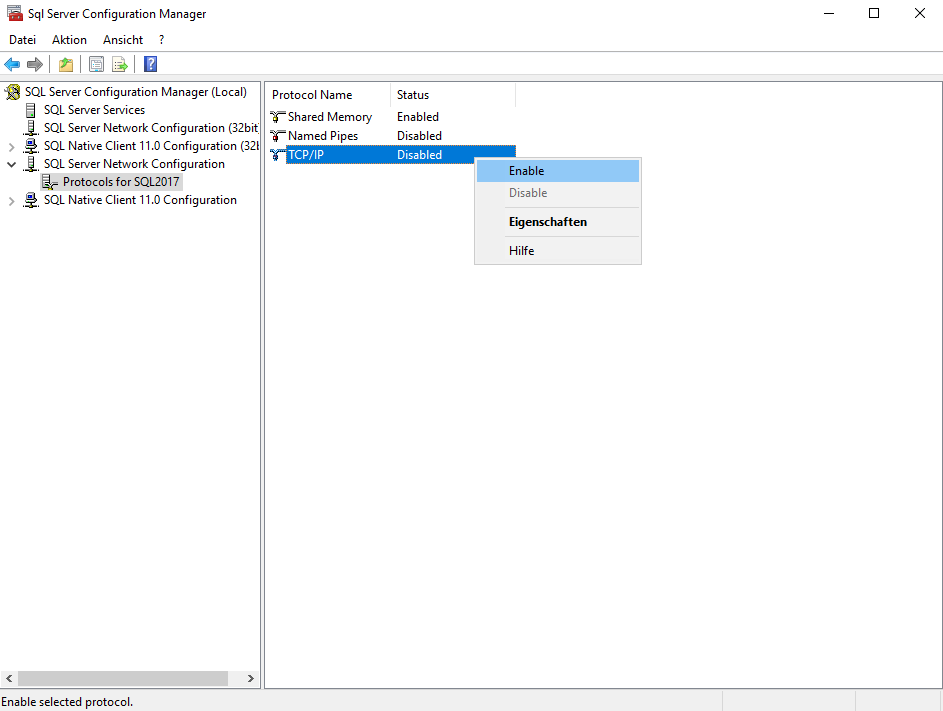Screen dimensions: 943x711
Task: Select Protocols for SQL2017 label
Action: pos(121,182)
